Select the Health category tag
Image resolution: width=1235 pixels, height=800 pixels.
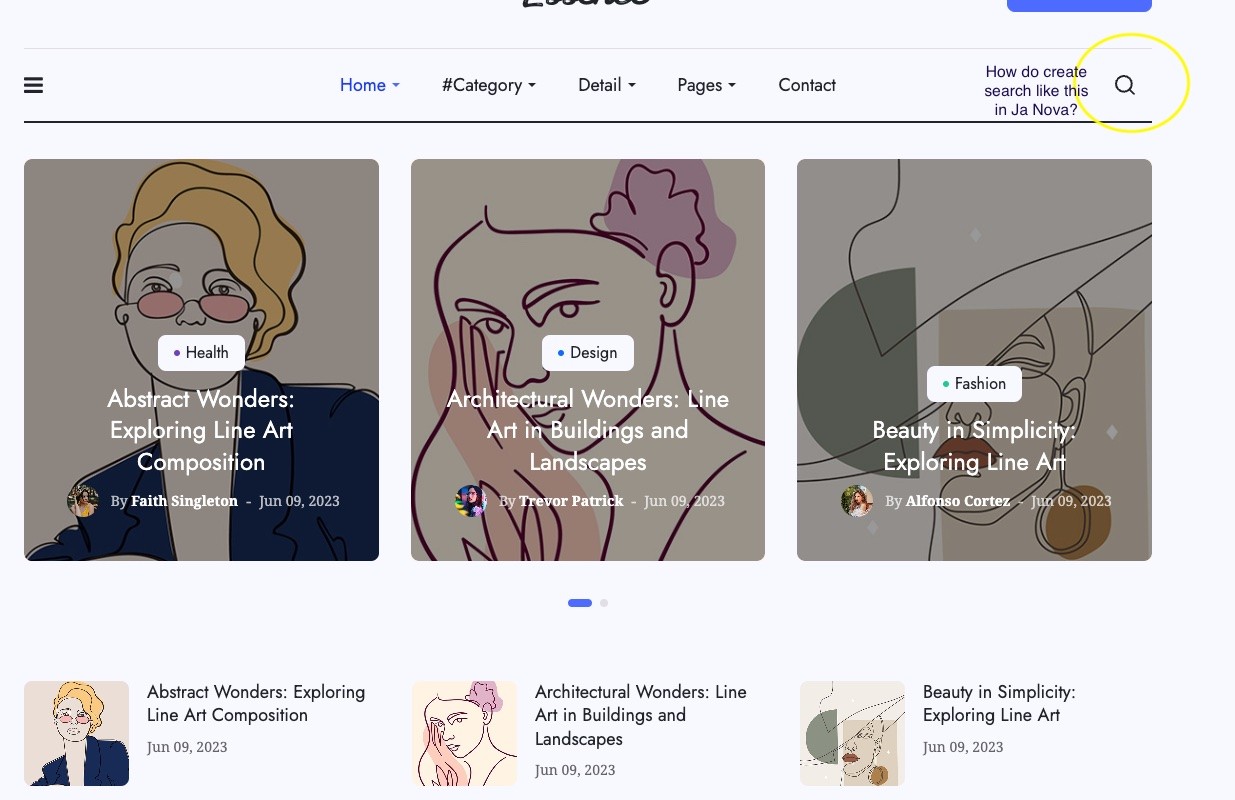click(201, 352)
